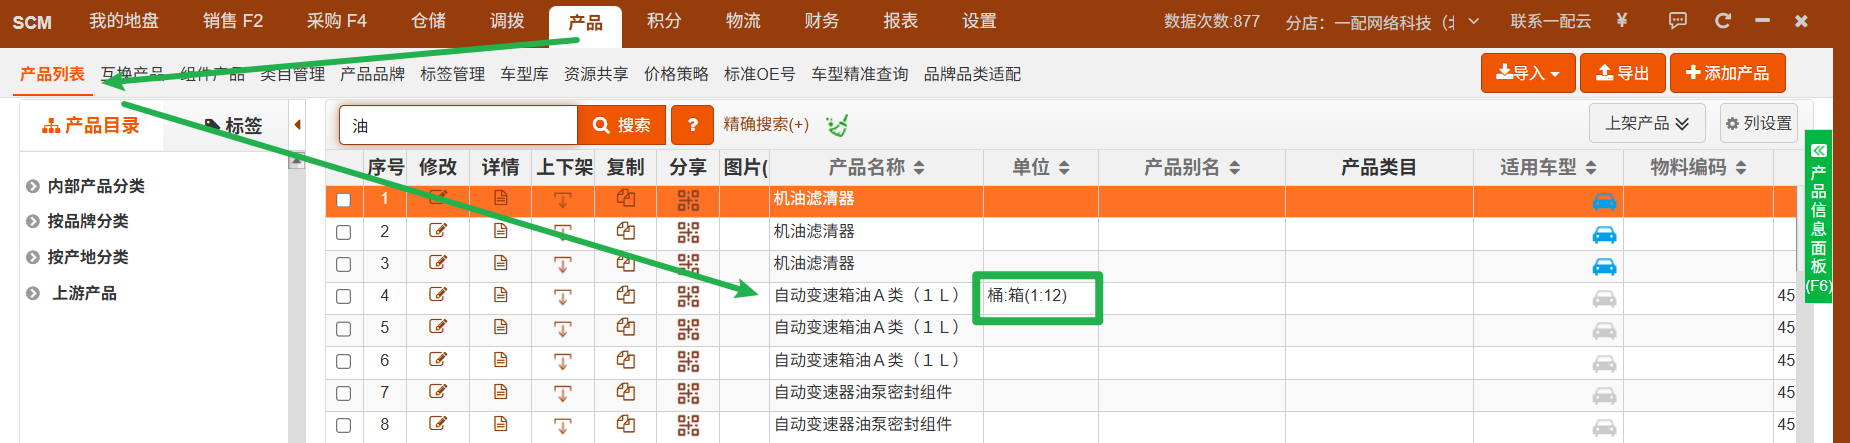
Task: Expand the 内部产品分类 tree node
Action: click(33, 186)
